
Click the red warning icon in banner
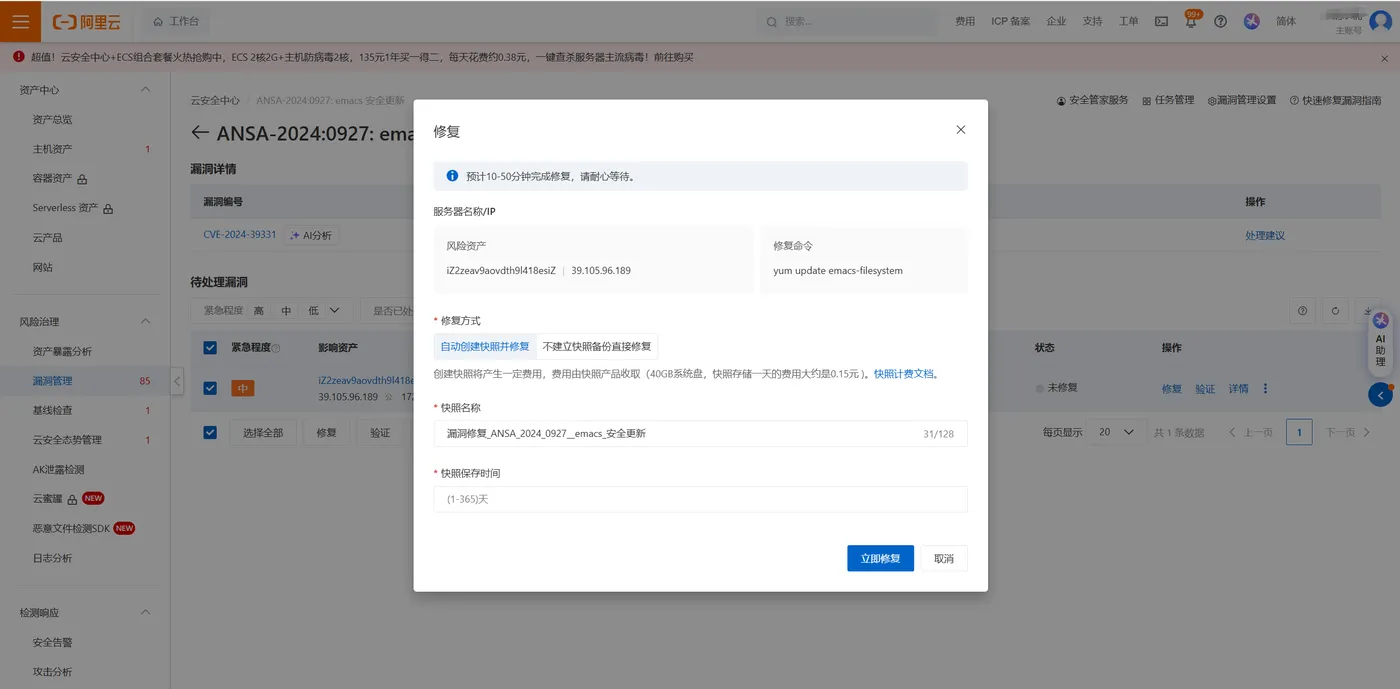point(19,57)
